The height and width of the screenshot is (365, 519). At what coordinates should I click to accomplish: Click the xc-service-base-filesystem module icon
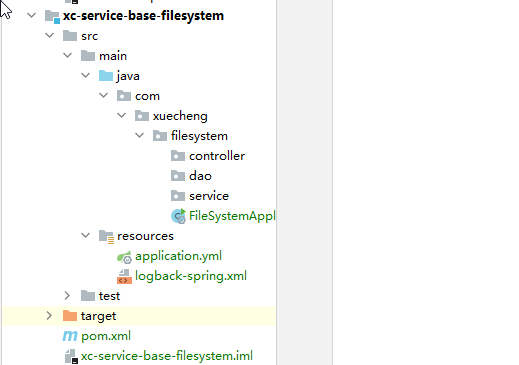[52, 16]
